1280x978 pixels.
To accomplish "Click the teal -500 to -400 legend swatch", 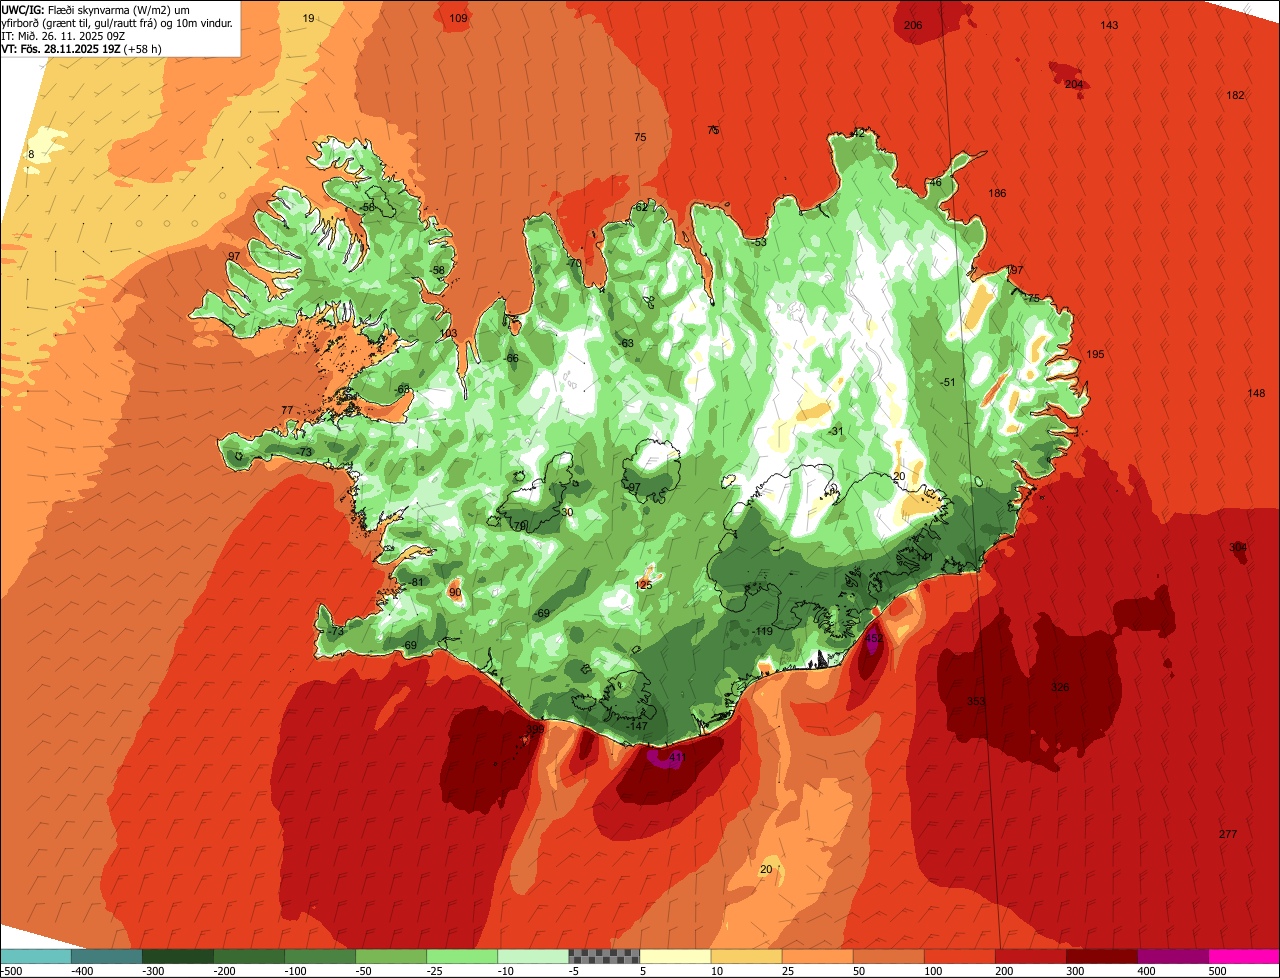I will [x=36, y=956].
